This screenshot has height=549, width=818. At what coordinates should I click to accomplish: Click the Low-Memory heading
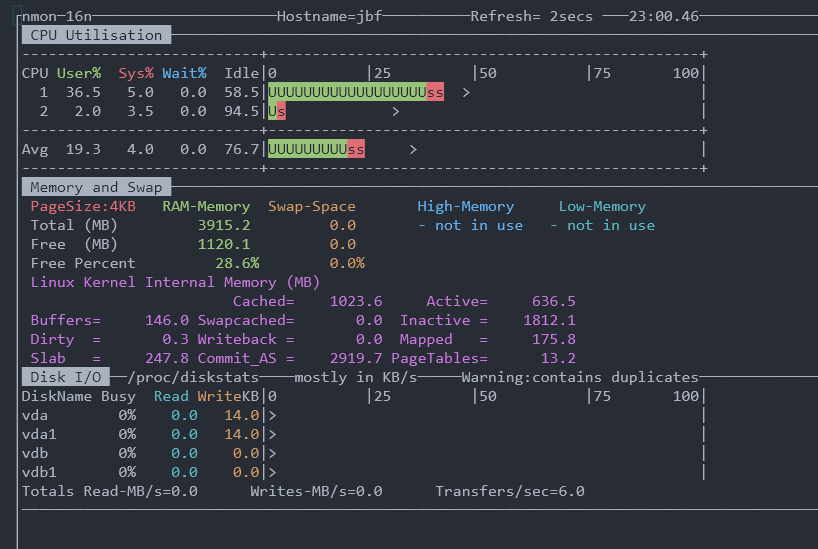pyautogui.click(x=602, y=206)
